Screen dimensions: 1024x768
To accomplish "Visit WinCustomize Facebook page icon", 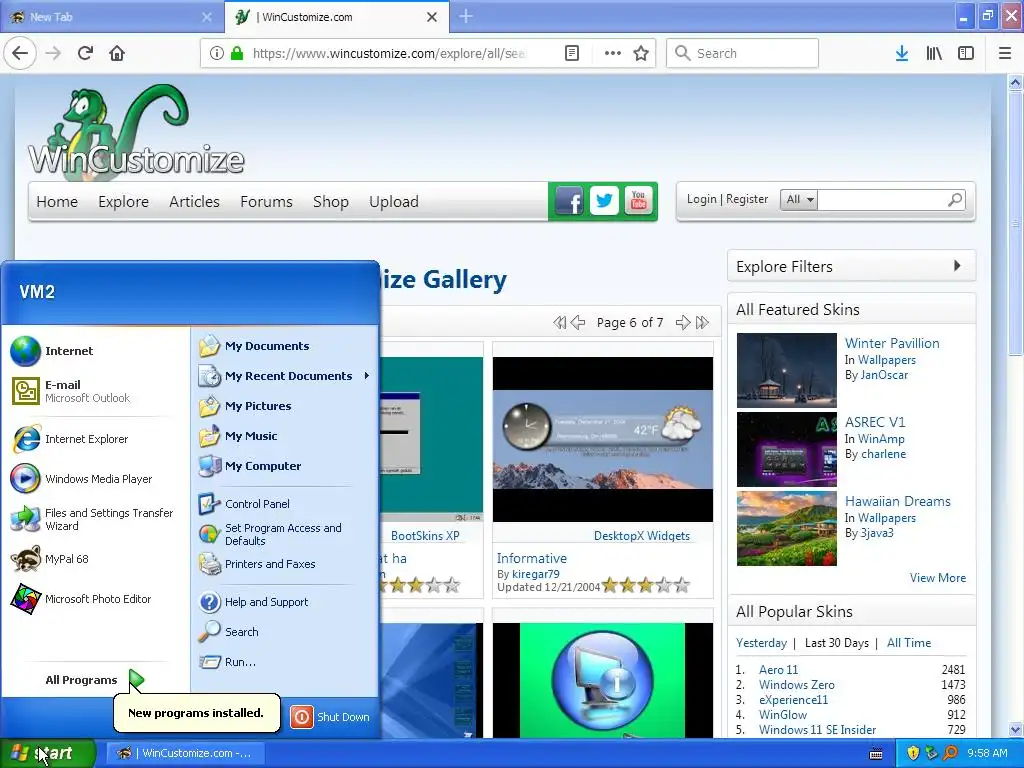I will pos(569,201).
